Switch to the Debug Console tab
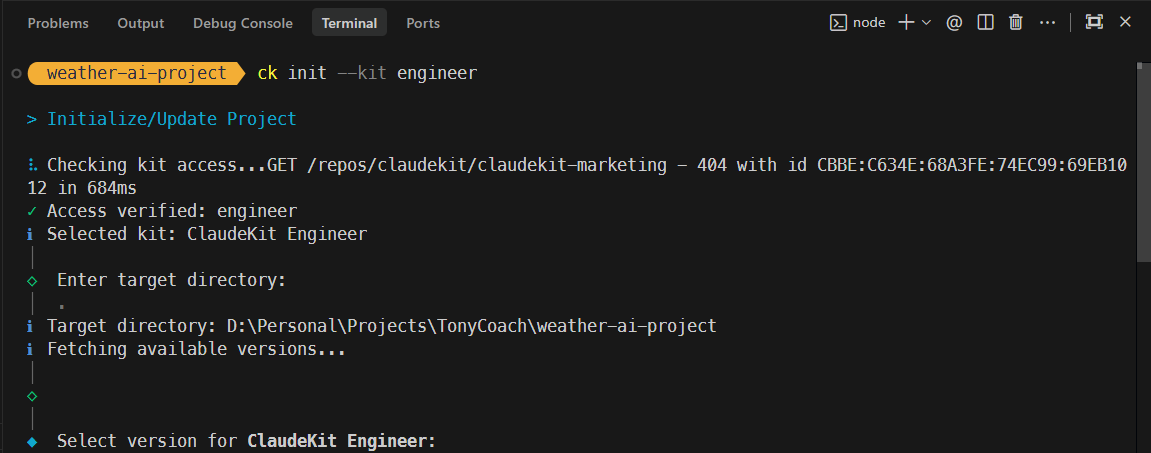This screenshot has width=1151, height=453. tap(243, 23)
